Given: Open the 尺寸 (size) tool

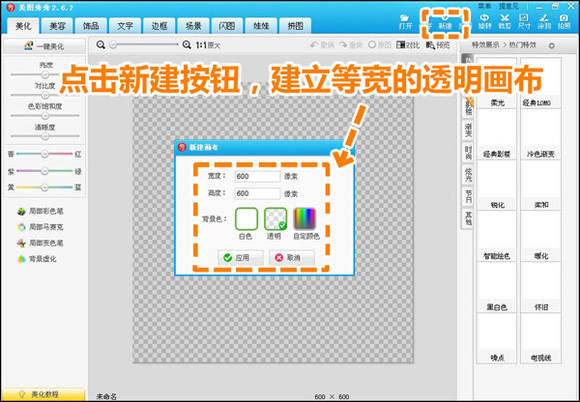Looking at the screenshot, I should tap(524, 22).
